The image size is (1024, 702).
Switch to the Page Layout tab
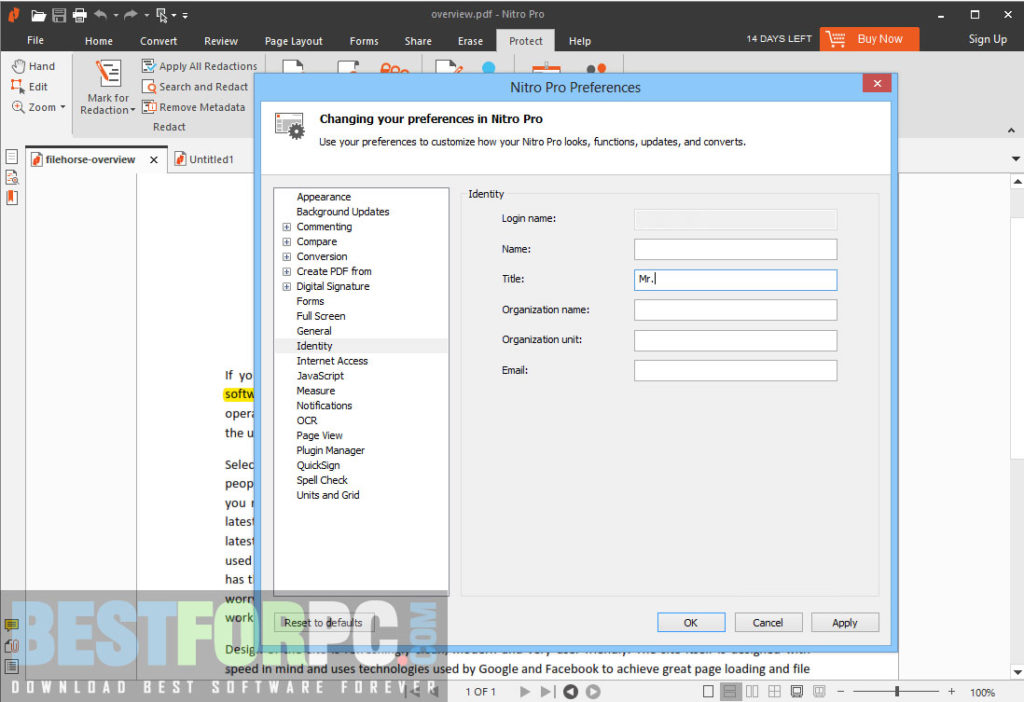click(x=293, y=40)
